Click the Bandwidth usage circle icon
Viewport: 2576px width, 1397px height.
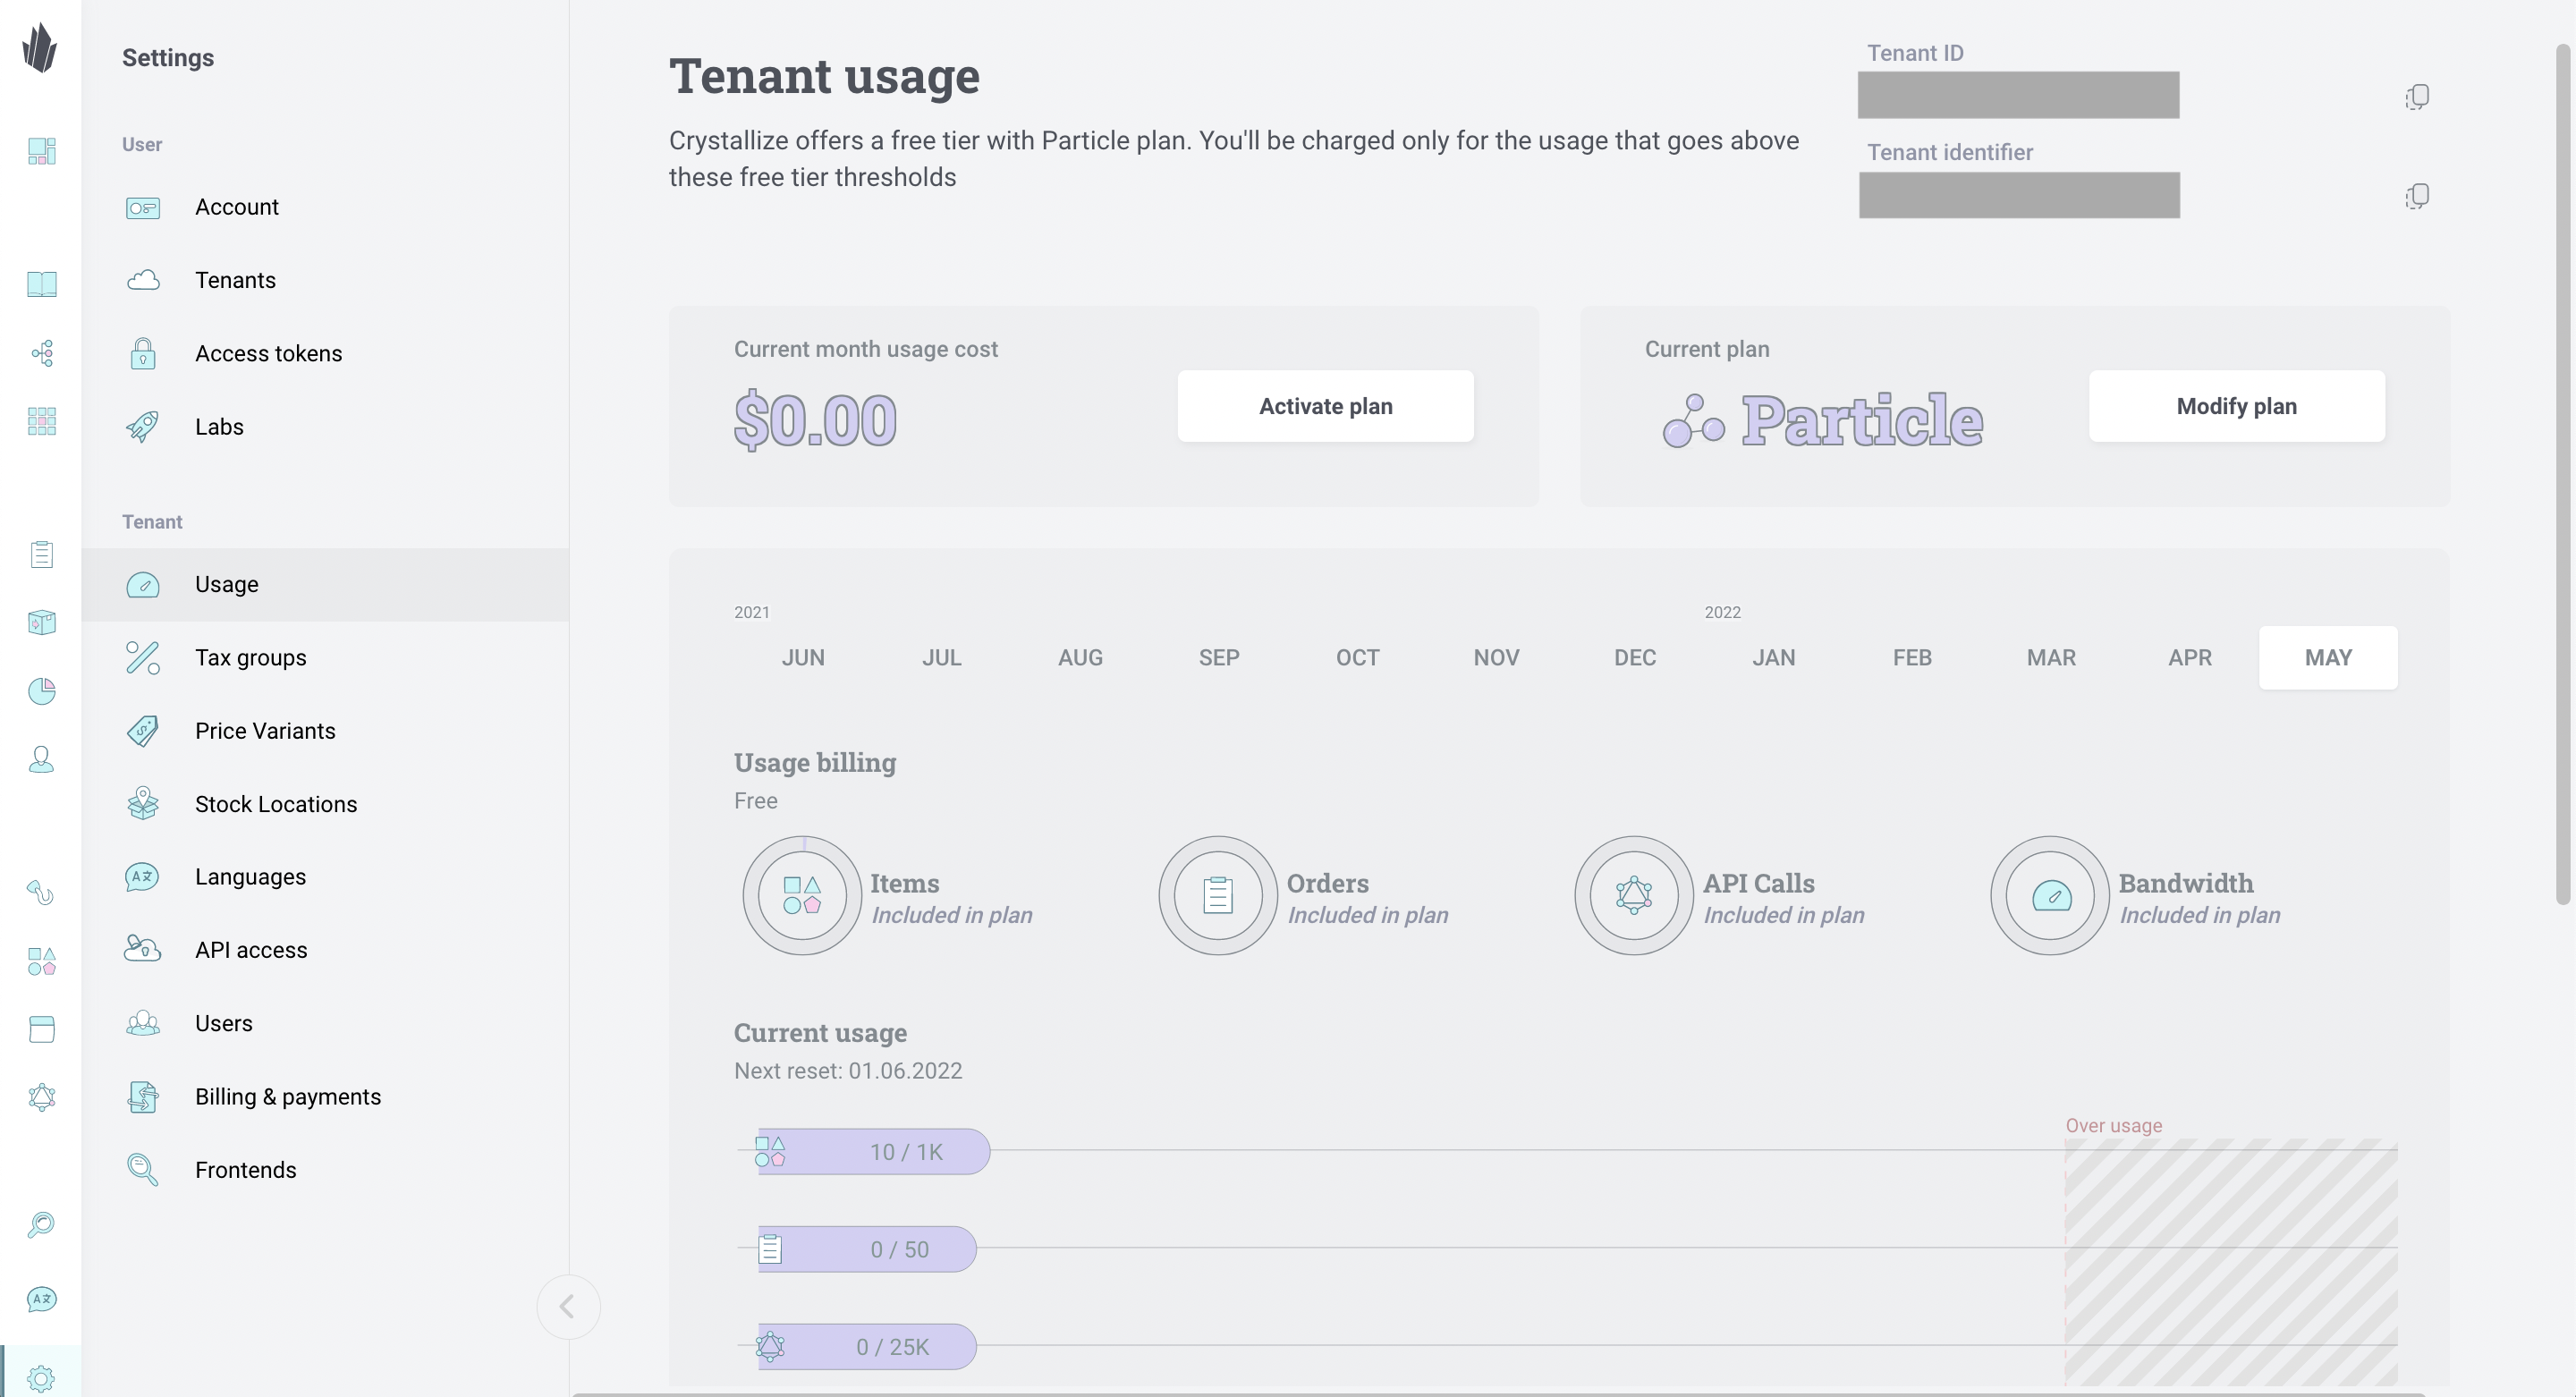pos(2050,895)
